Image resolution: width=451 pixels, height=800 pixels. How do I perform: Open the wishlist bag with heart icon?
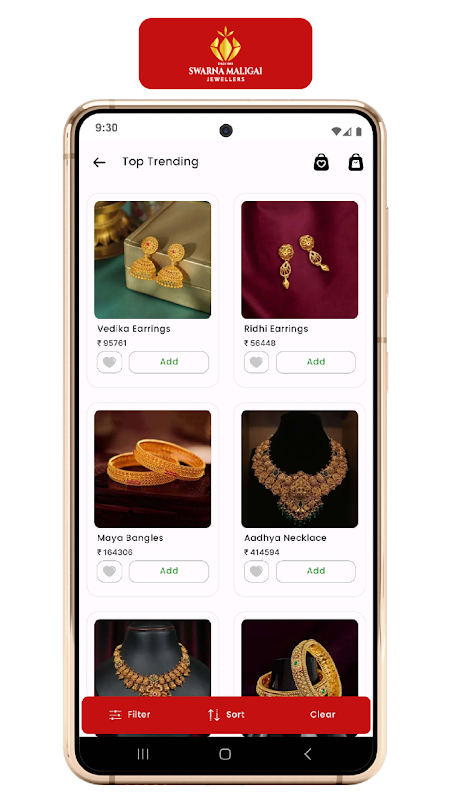click(321, 162)
